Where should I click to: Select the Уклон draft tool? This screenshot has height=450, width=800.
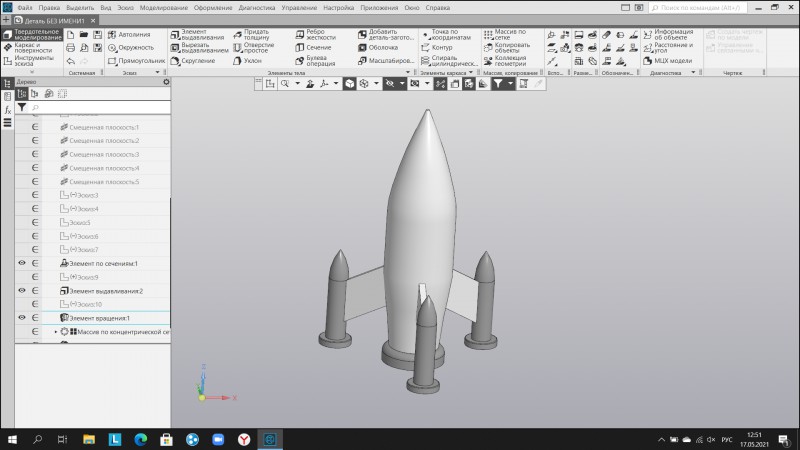pyautogui.click(x=247, y=61)
